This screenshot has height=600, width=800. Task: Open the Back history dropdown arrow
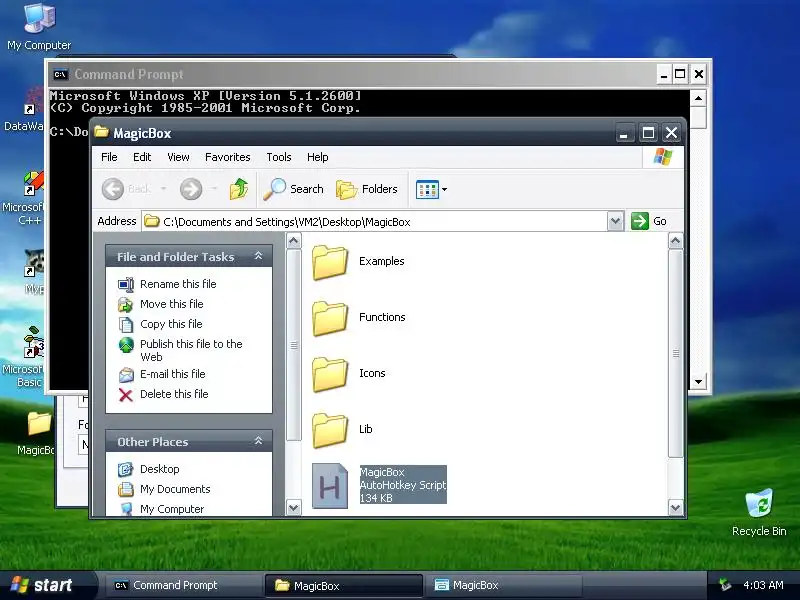coord(163,189)
